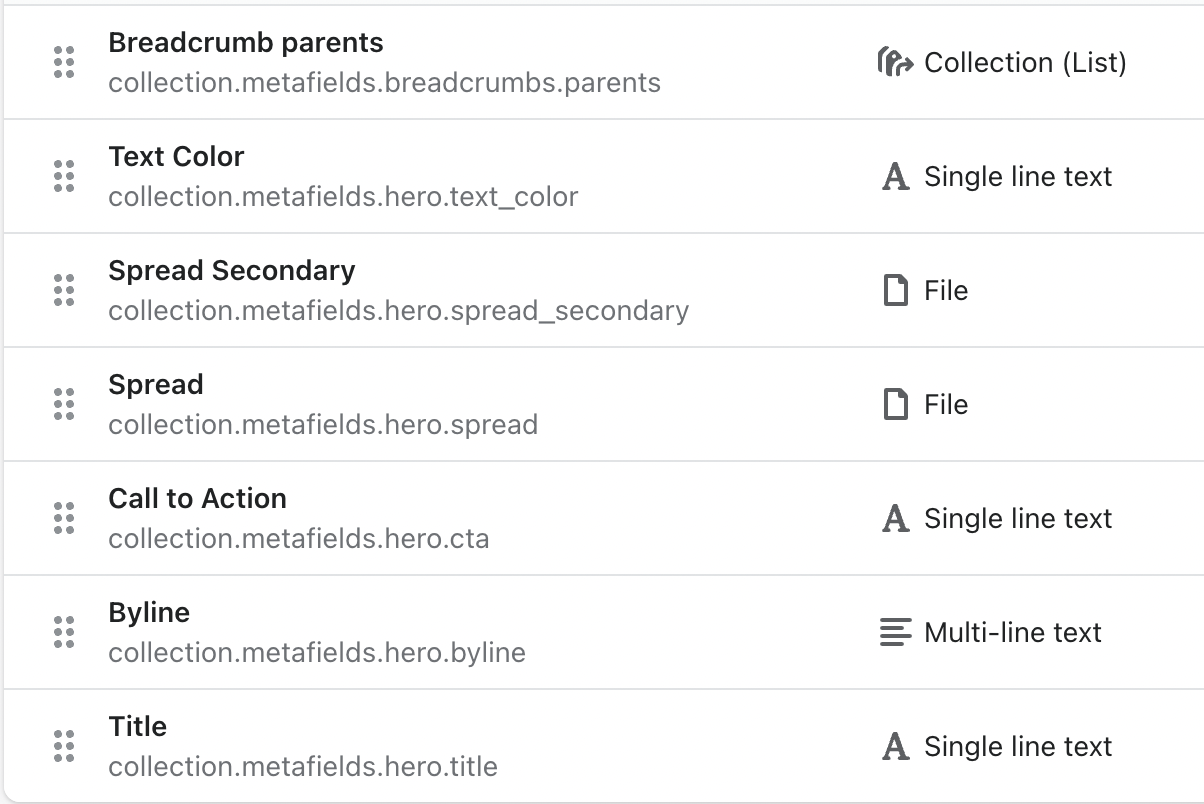Click the File type icon for Spread
Image resolution: width=1204 pixels, height=804 pixels.
896,404
